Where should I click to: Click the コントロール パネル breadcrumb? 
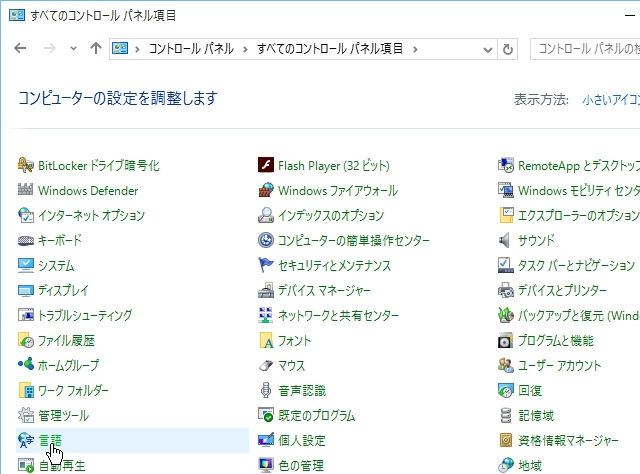click(x=191, y=49)
